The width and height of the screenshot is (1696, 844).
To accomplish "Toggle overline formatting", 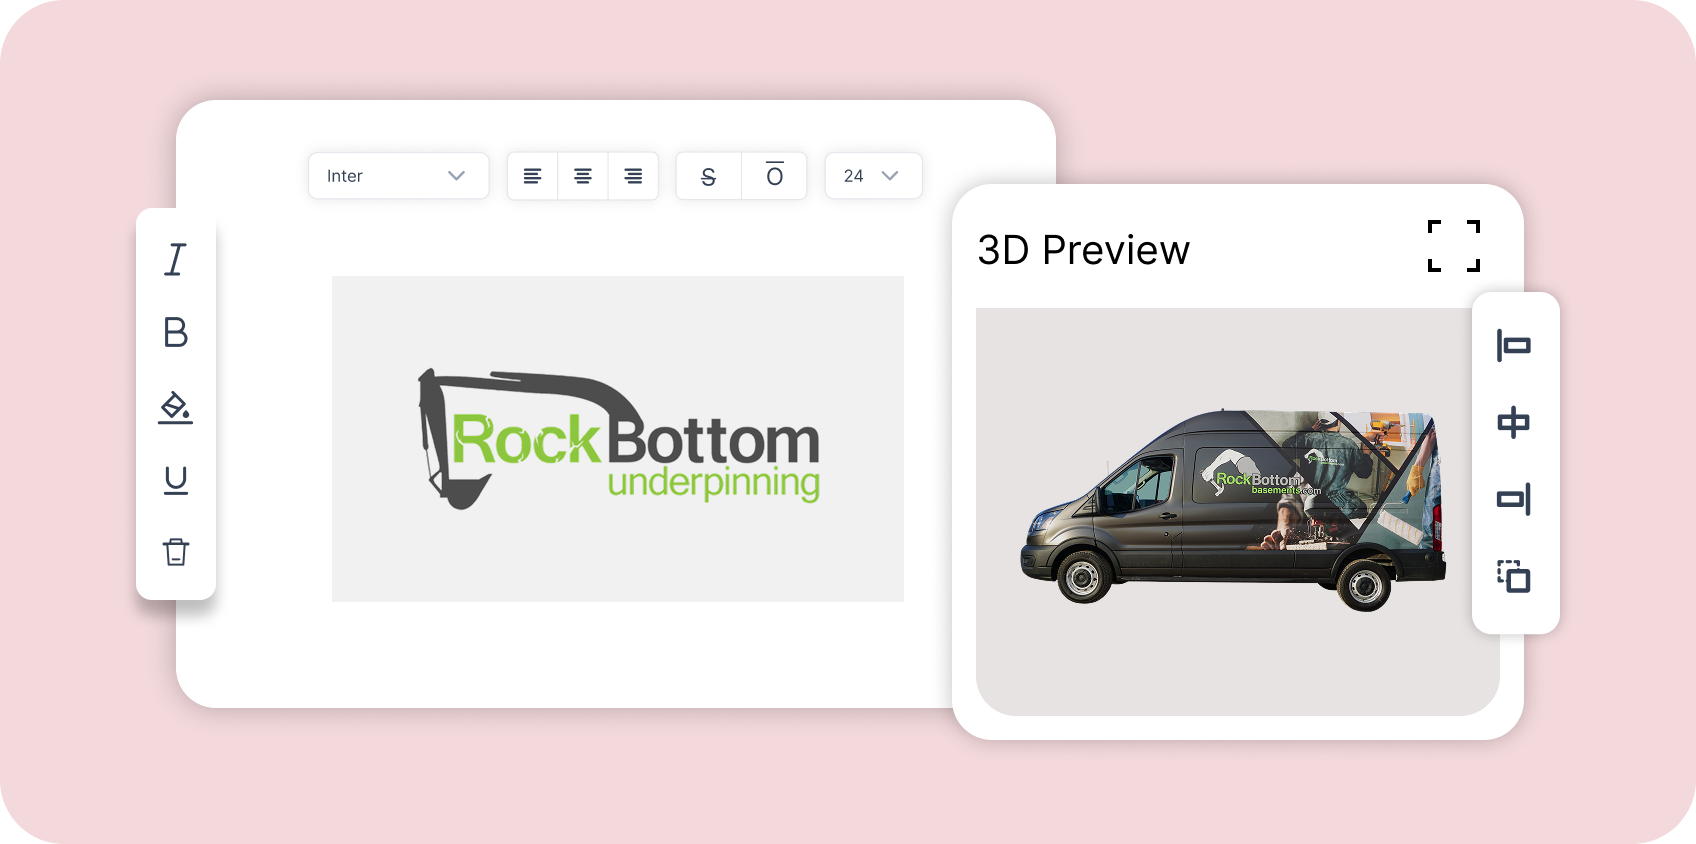I will [x=774, y=176].
